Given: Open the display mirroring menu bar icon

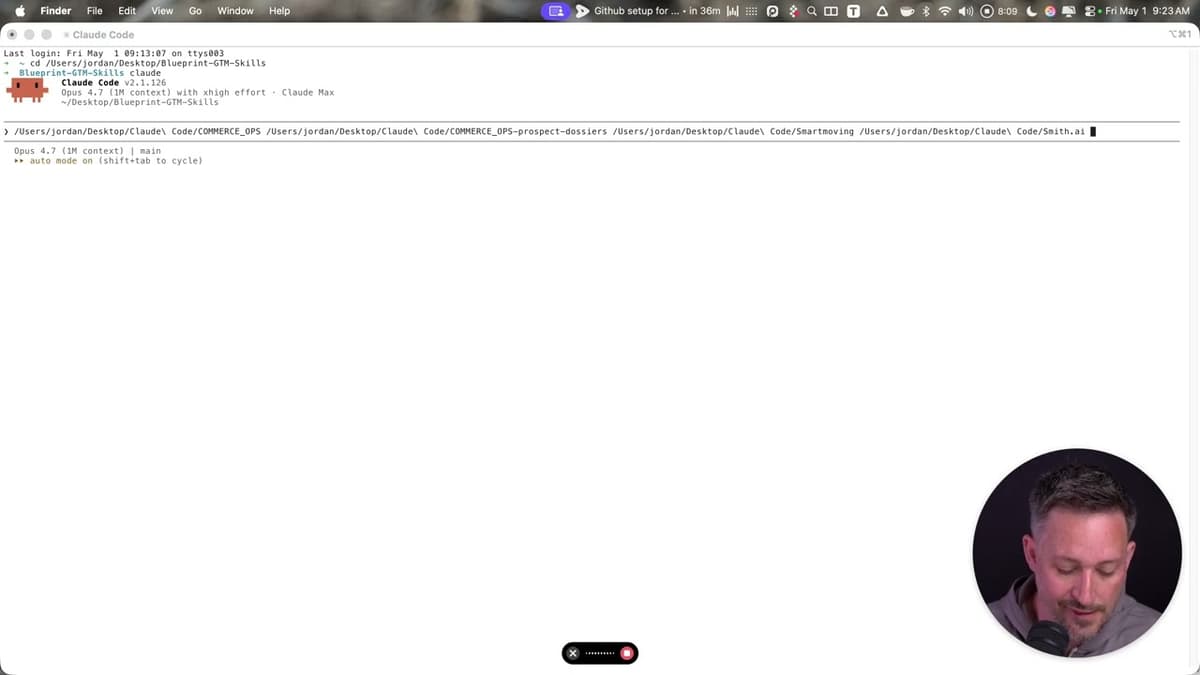Looking at the screenshot, I should [x=1069, y=11].
